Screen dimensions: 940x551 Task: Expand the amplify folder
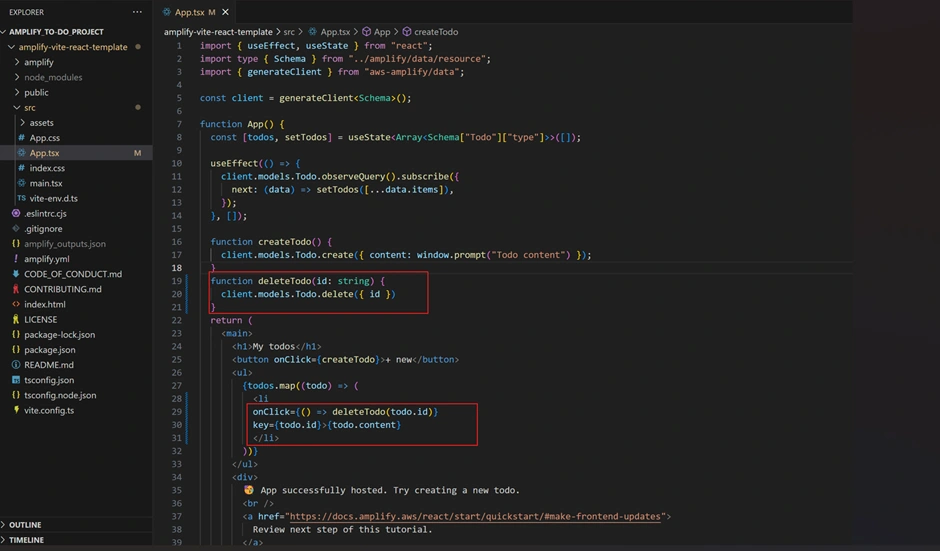point(17,62)
